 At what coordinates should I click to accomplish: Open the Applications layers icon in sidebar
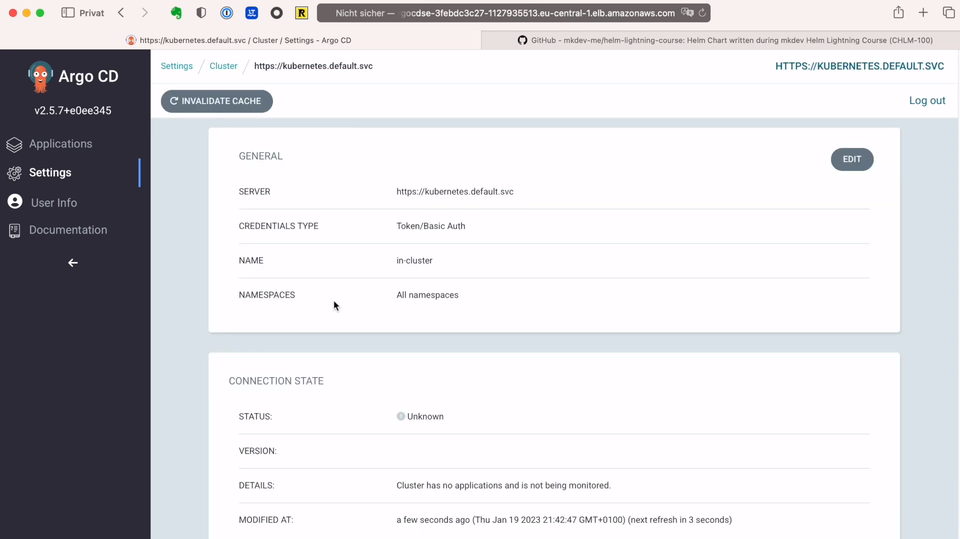(14, 145)
